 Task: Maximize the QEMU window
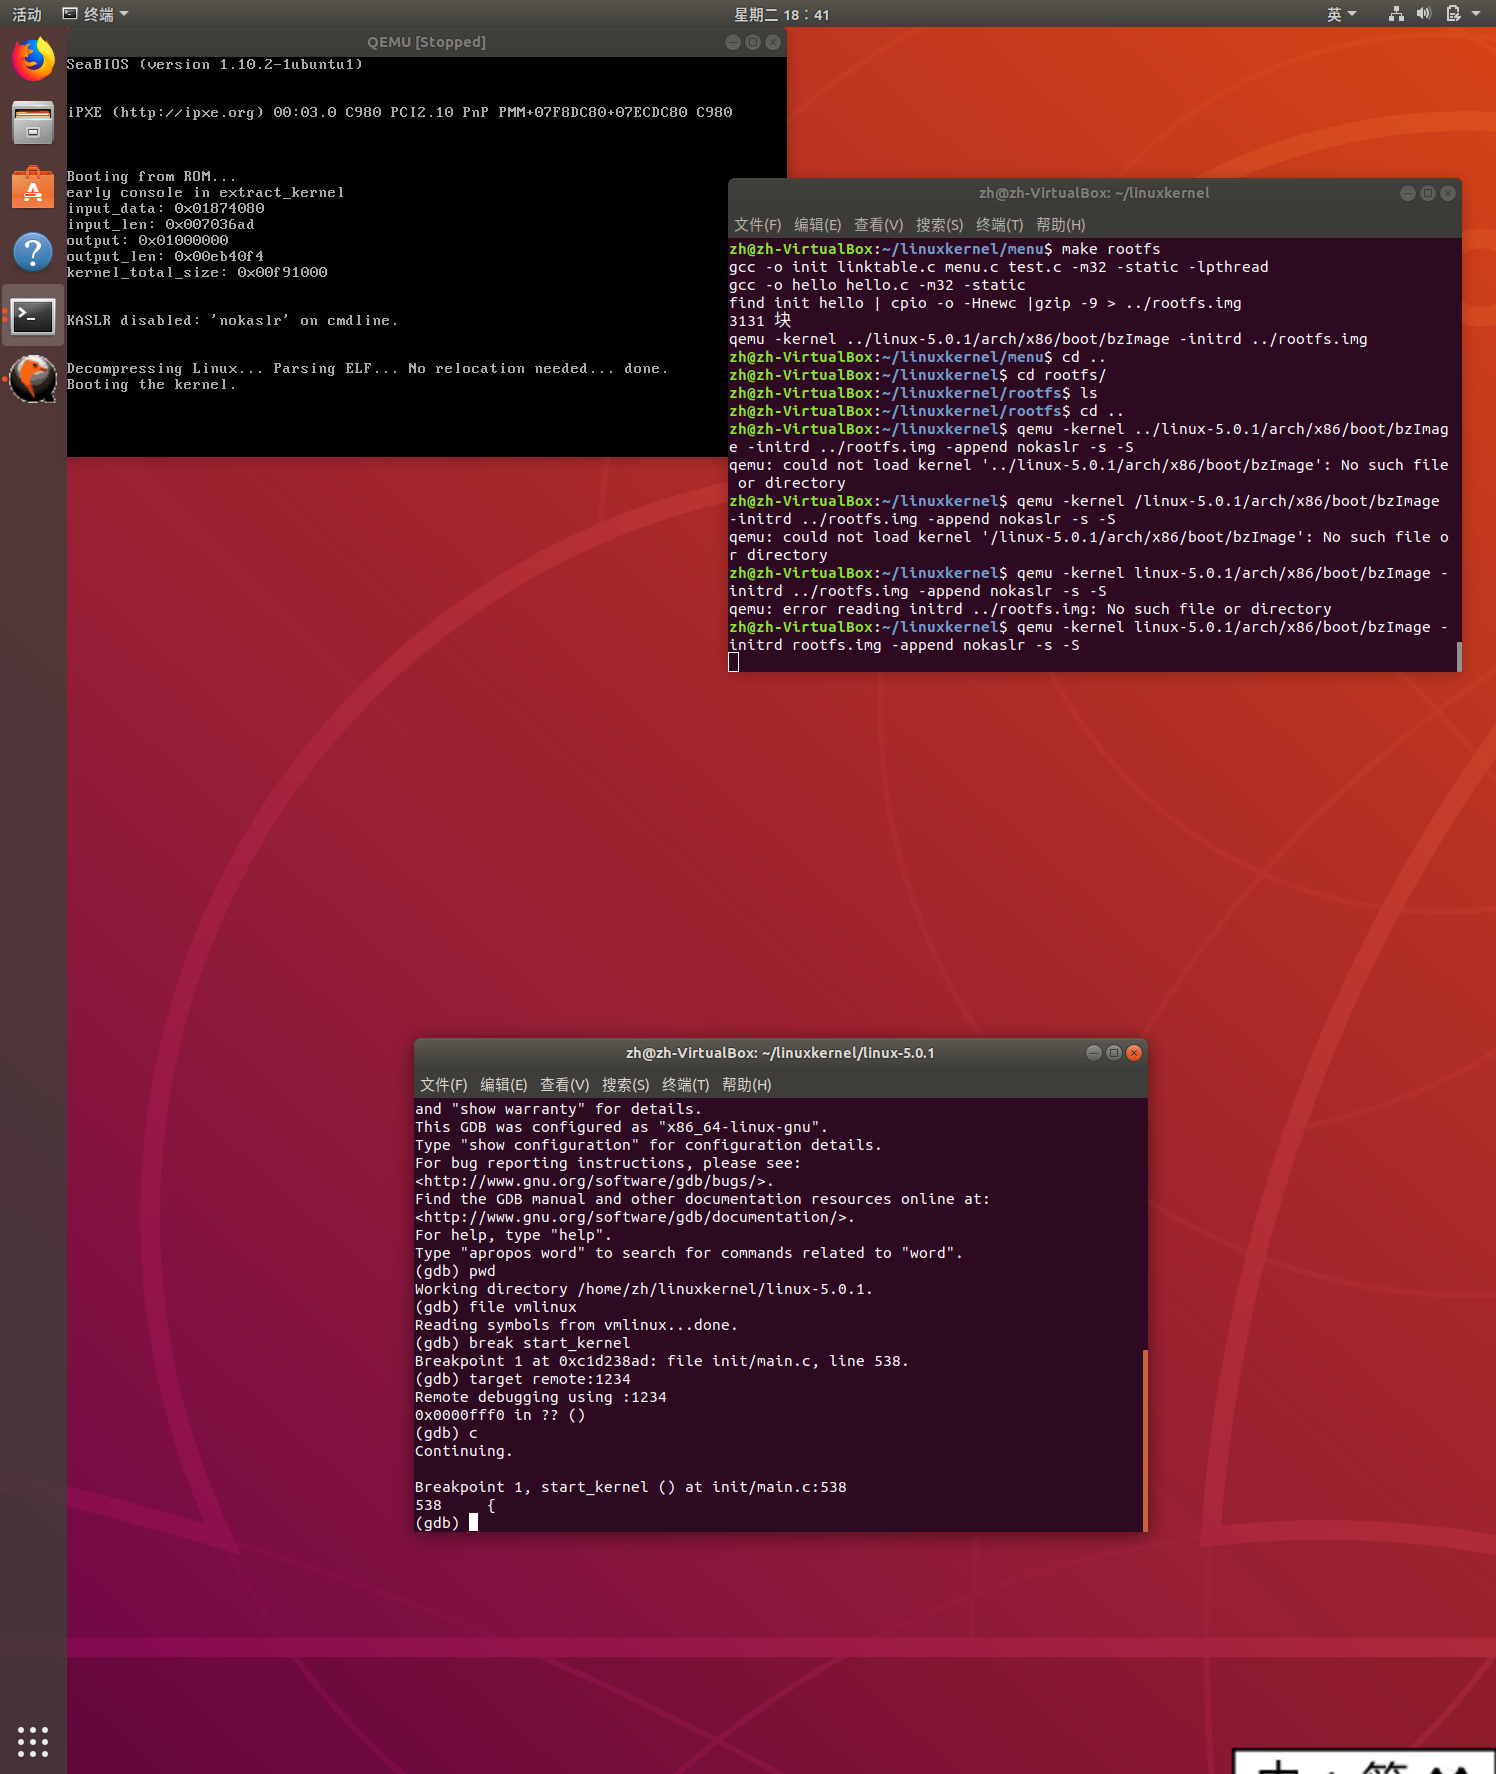[752, 42]
